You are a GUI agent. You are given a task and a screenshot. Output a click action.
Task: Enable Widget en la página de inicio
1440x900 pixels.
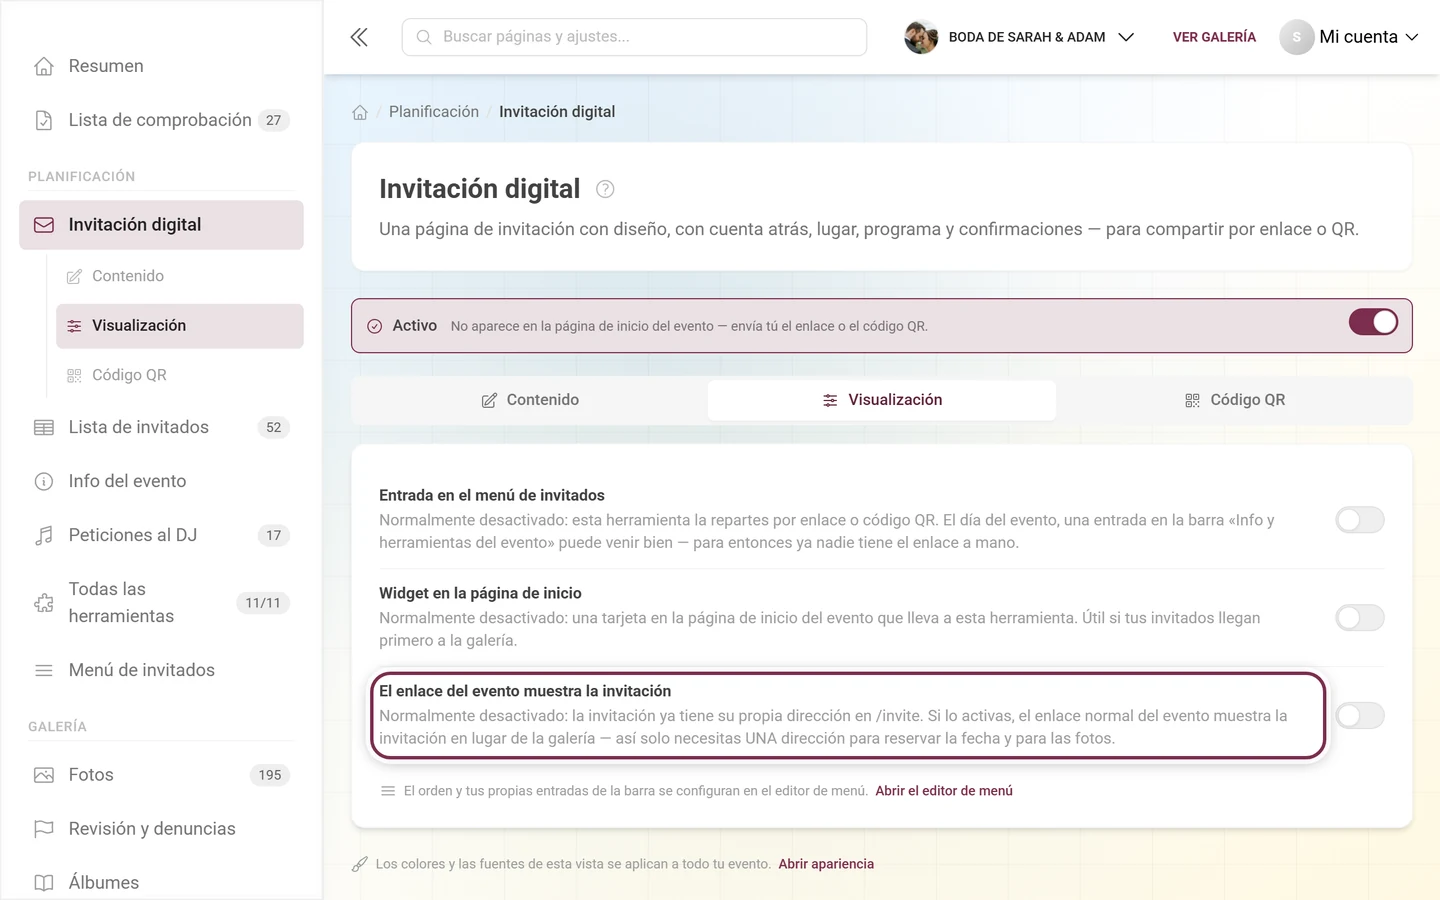point(1360,618)
